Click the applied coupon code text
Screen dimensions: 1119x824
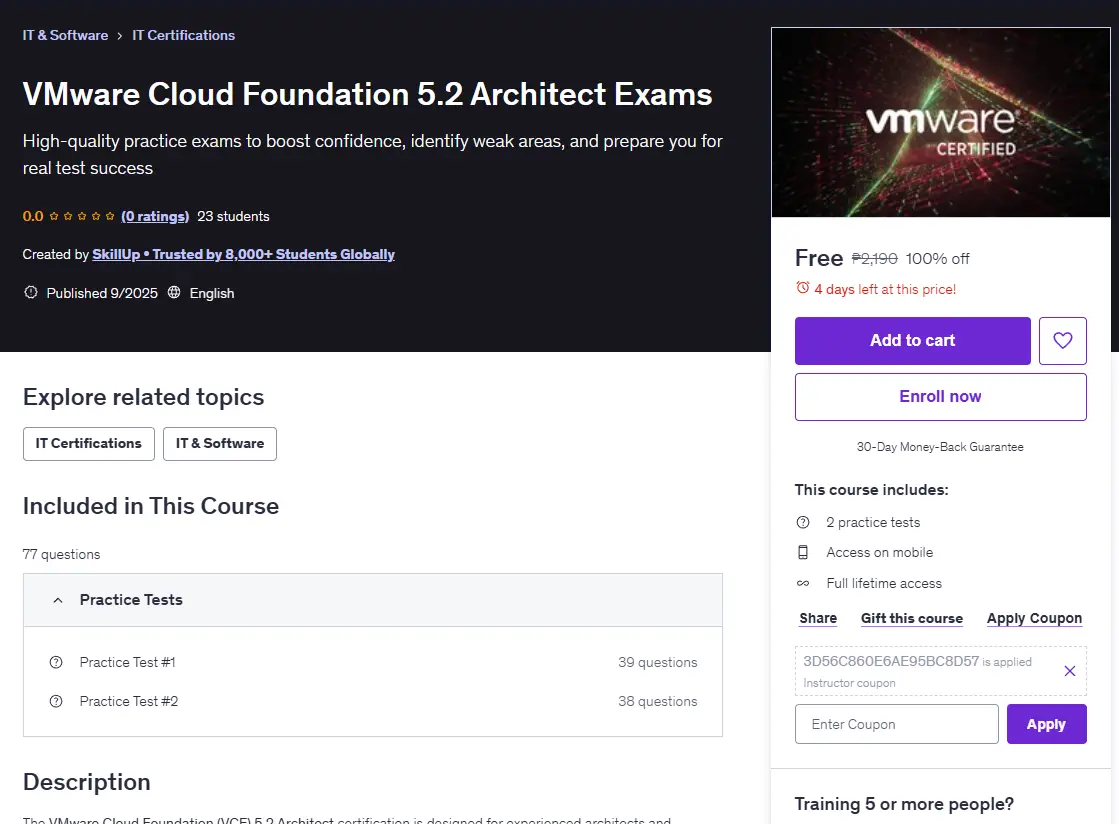(891, 661)
